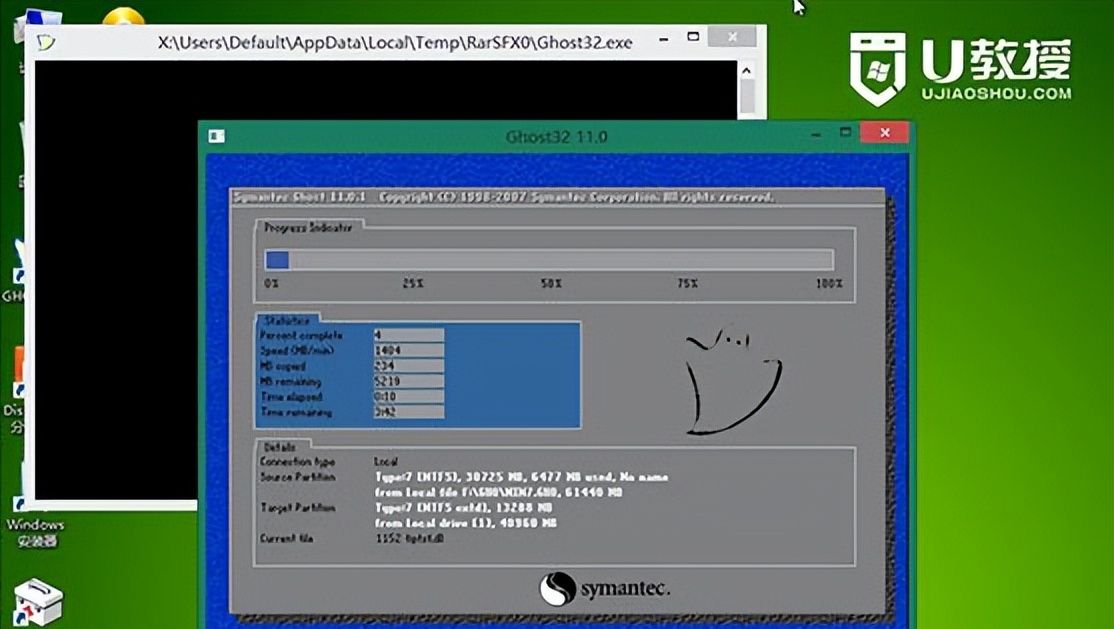Click the Ghost32.exe console window's title icon
1114x629 pixels.
pos(46,42)
